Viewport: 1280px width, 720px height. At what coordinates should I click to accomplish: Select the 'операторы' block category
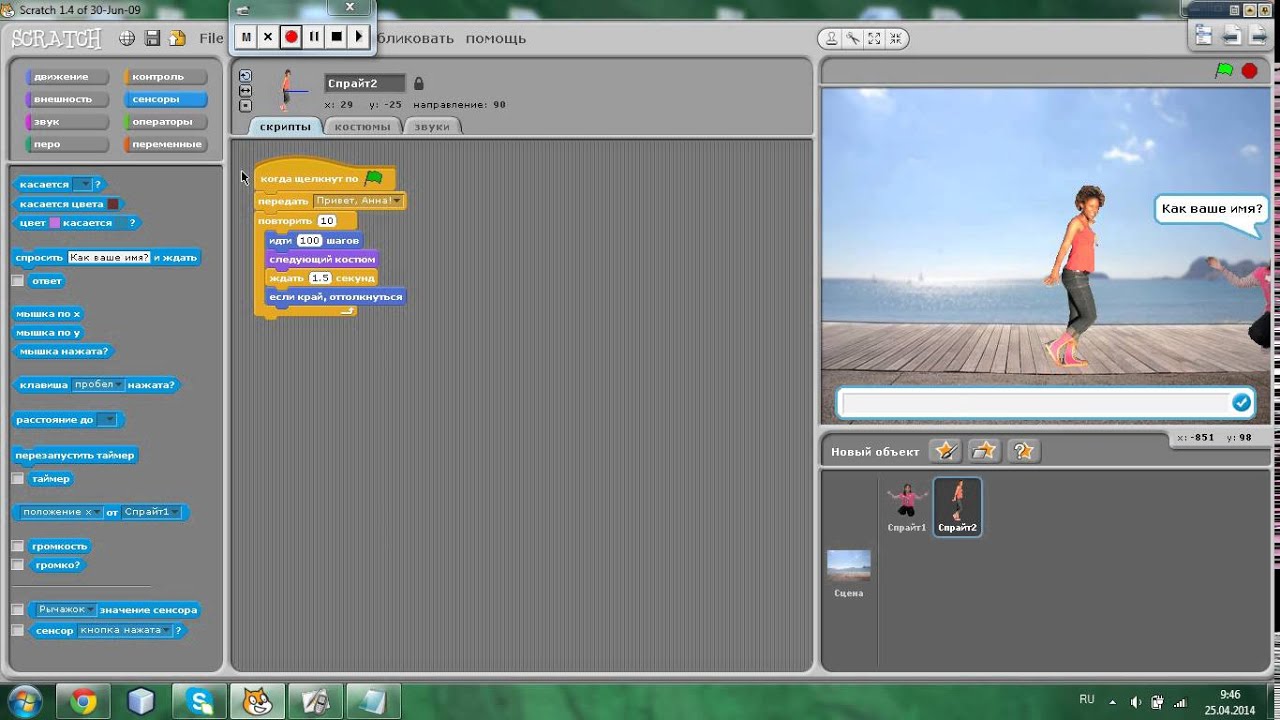(164, 122)
